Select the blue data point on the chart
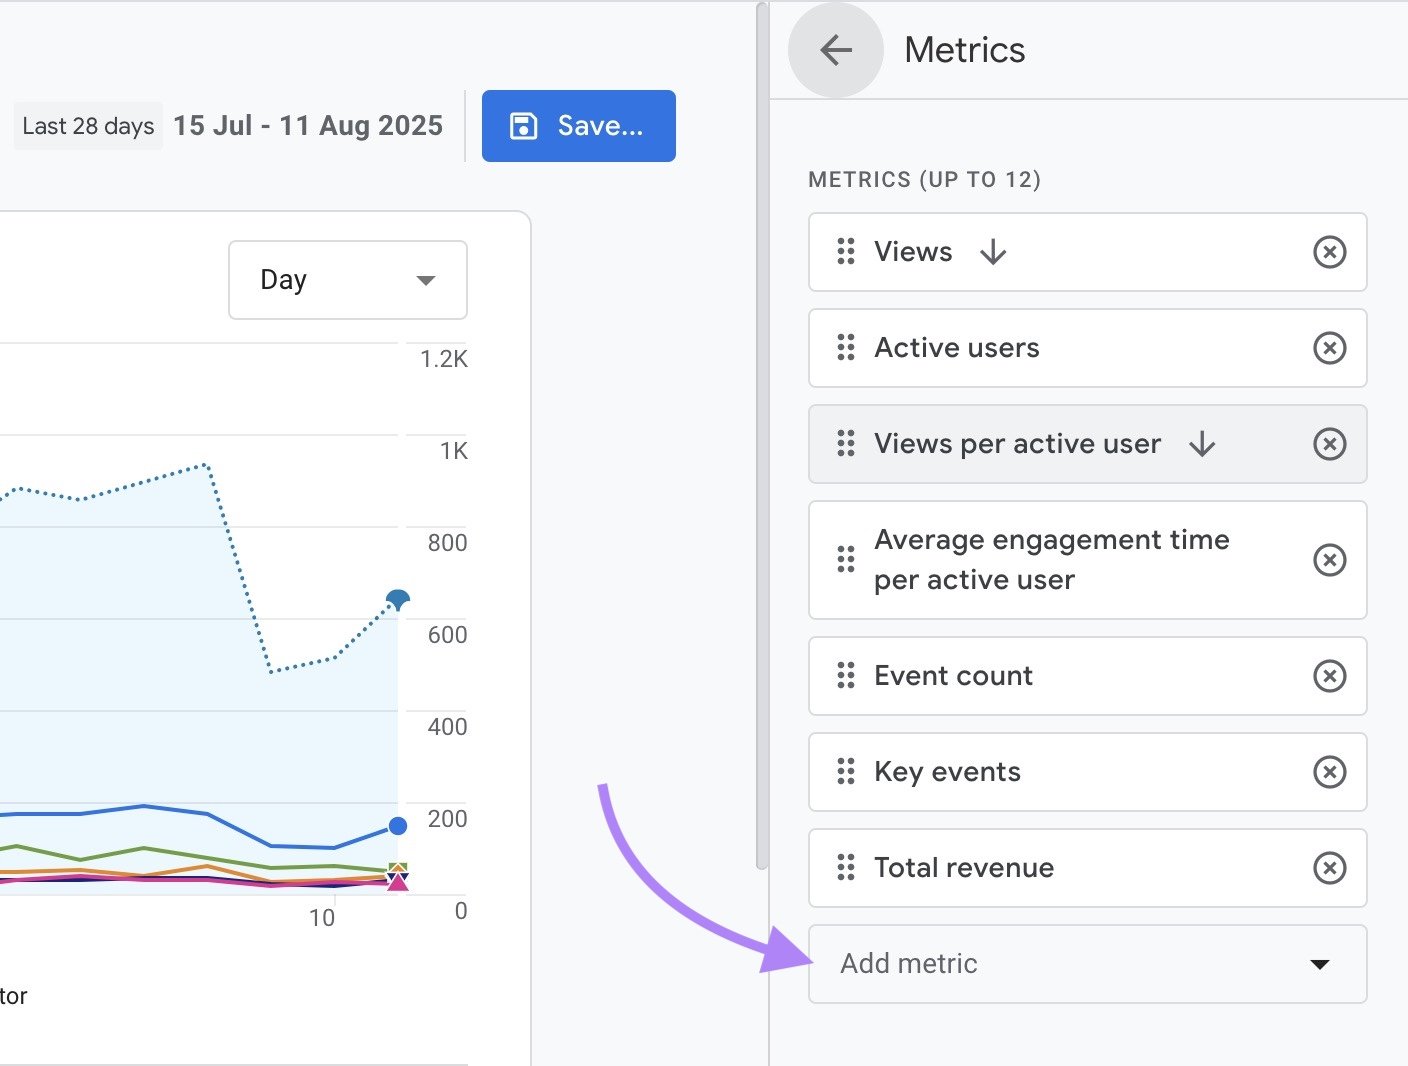The image size is (1408, 1066). (397, 598)
